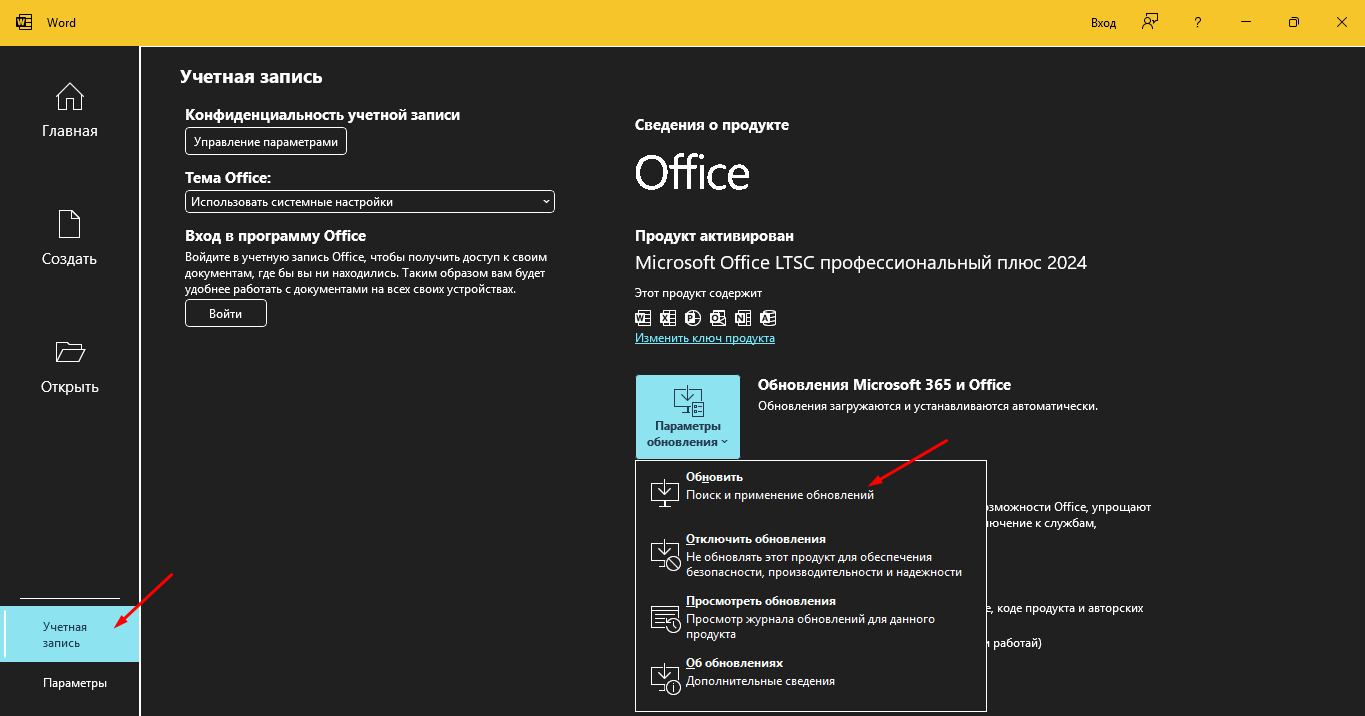1365x716 pixels.
Task: Click the Microsoft Office LTSC product name
Action: [x=861, y=263]
